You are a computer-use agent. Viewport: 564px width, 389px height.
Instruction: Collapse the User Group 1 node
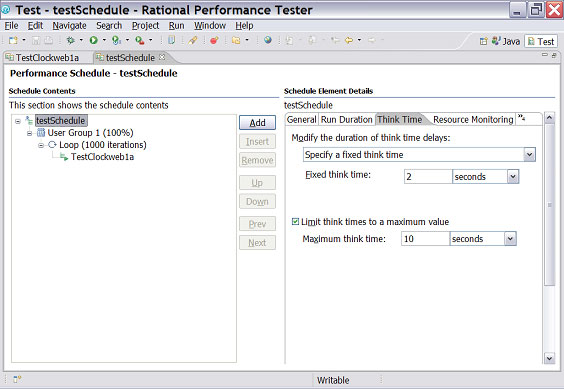[29, 134]
